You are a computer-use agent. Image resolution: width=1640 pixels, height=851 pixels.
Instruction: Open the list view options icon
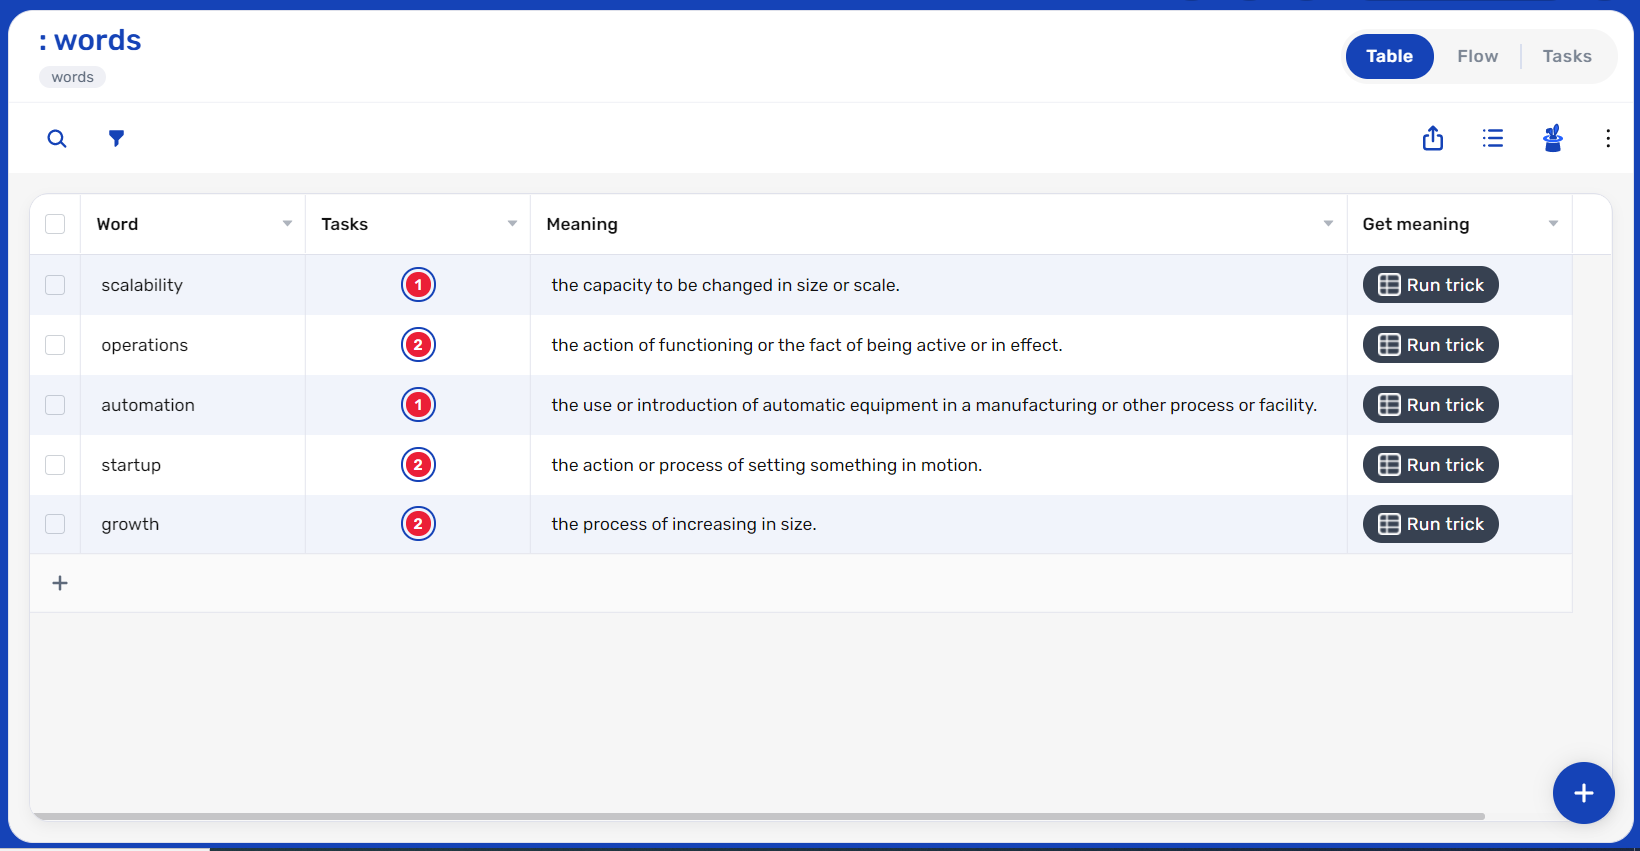1493,138
